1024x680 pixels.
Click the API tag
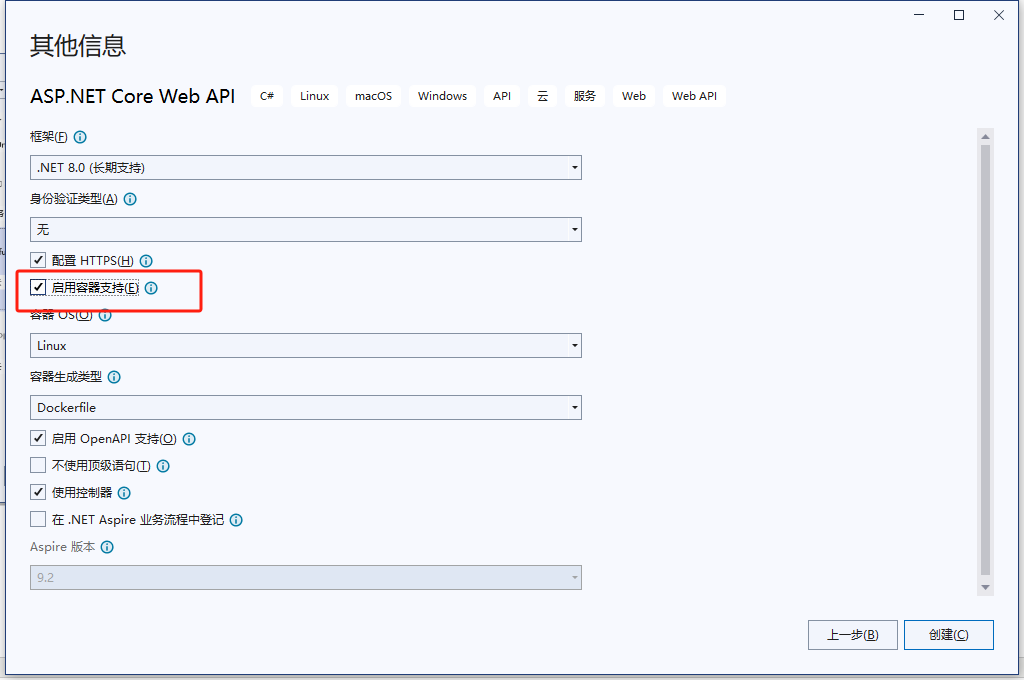[x=502, y=96]
